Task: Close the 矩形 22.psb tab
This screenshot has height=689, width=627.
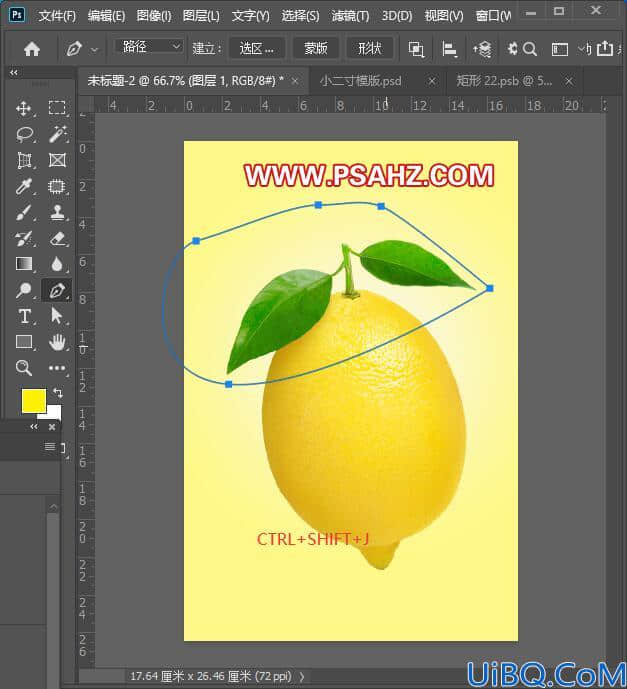Action: 569,81
